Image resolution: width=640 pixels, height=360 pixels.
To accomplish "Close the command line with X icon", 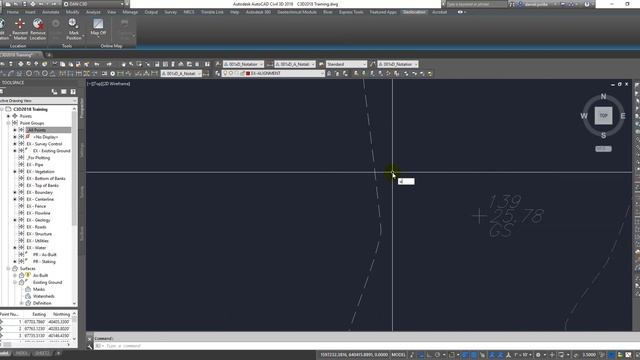I will 90,339.
